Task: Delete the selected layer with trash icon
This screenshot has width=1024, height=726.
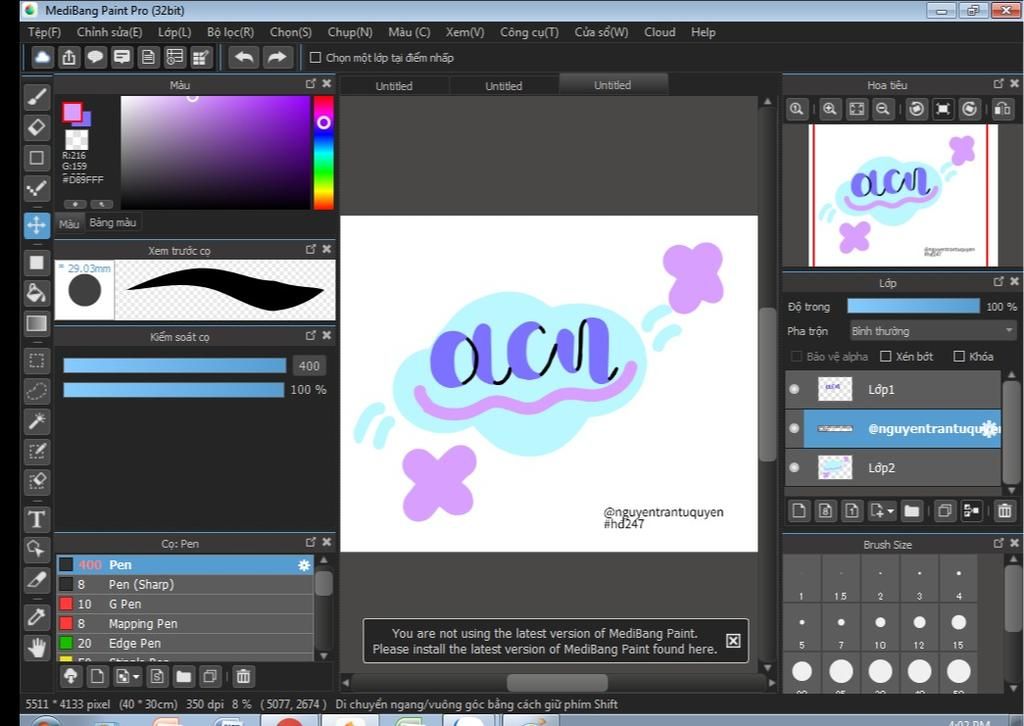Action: click(1004, 511)
